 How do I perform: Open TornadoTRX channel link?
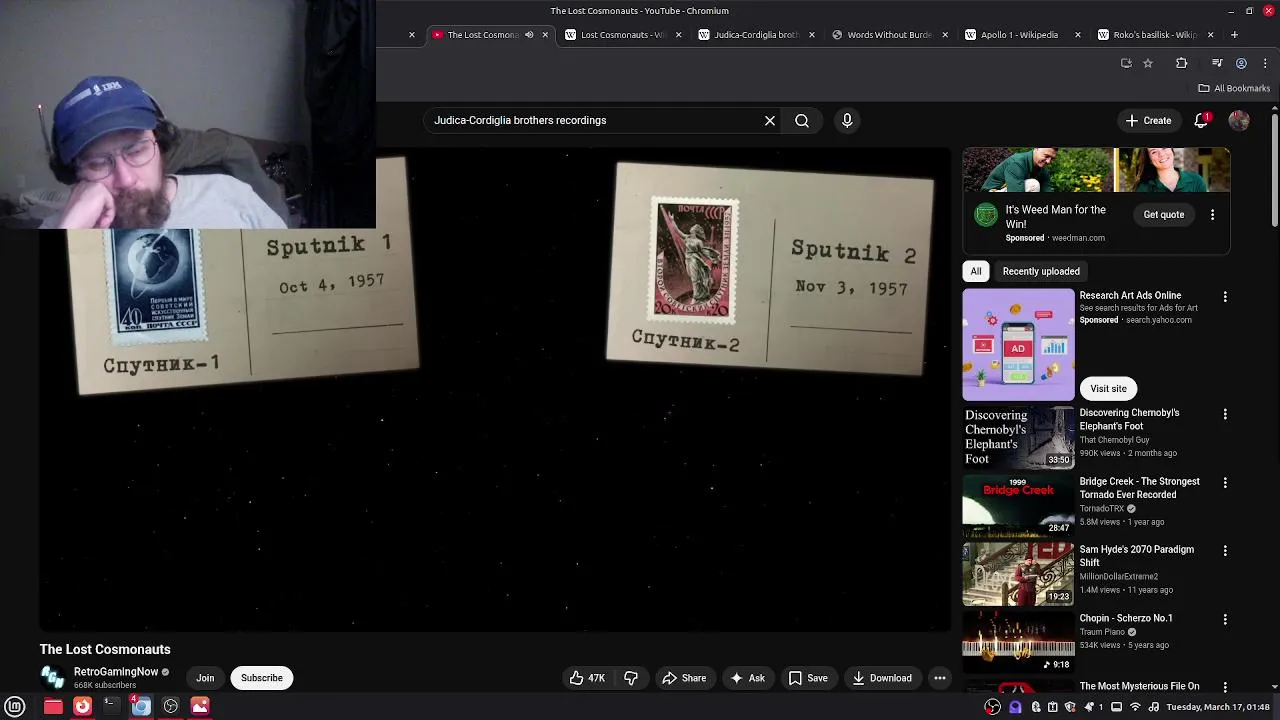(1101, 508)
